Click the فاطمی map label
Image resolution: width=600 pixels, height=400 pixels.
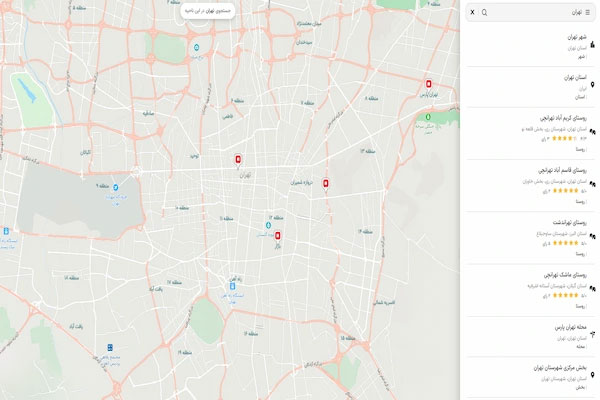click(227, 116)
